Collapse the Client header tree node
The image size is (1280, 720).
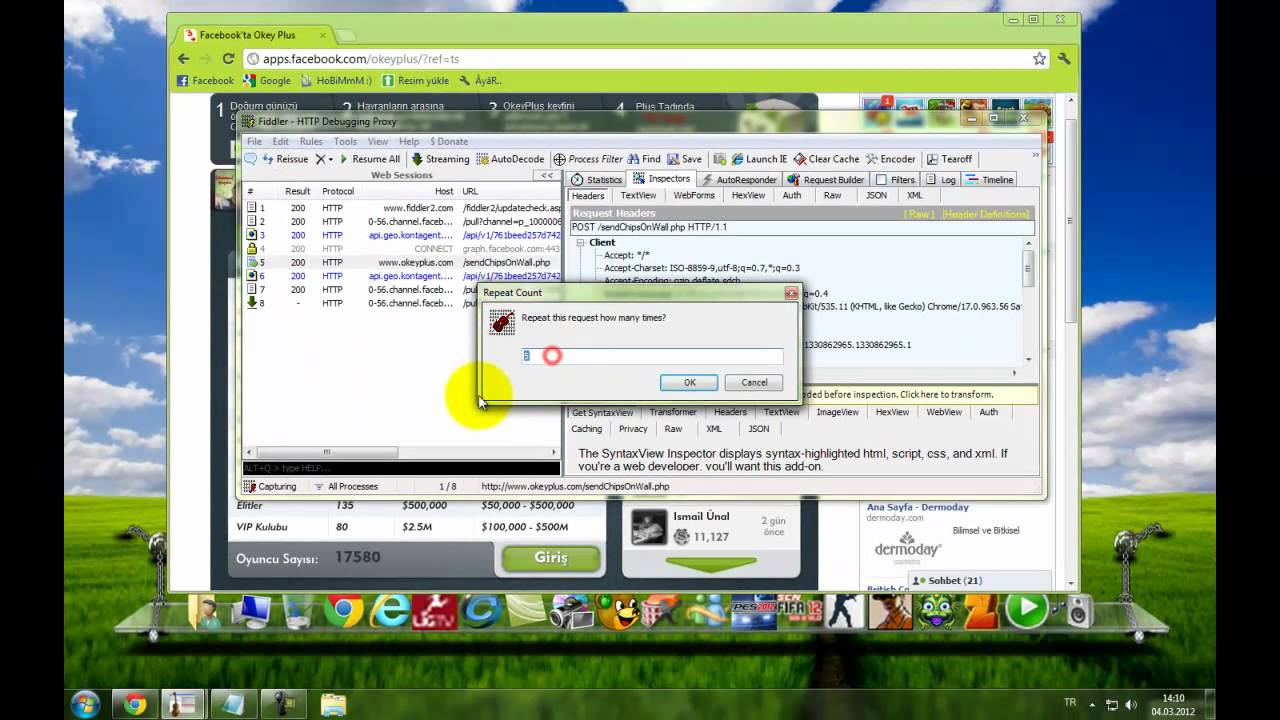[x=582, y=242]
